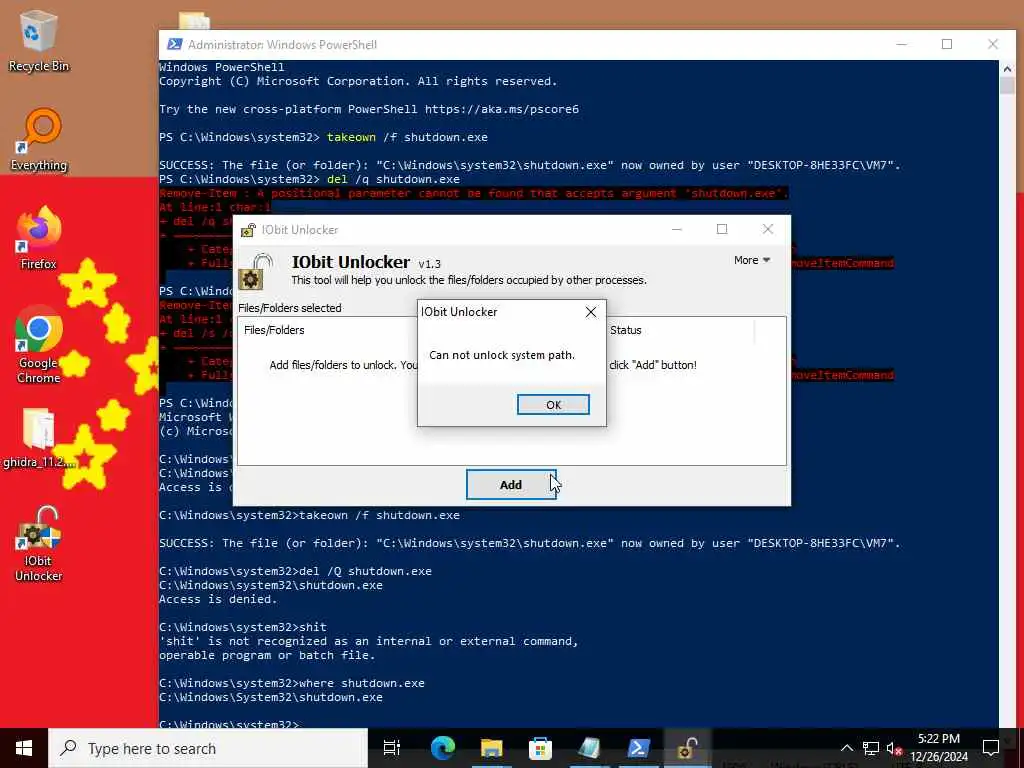This screenshot has height=768, width=1024.
Task: Open the Everything search desktop icon
Action: (x=39, y=140)
